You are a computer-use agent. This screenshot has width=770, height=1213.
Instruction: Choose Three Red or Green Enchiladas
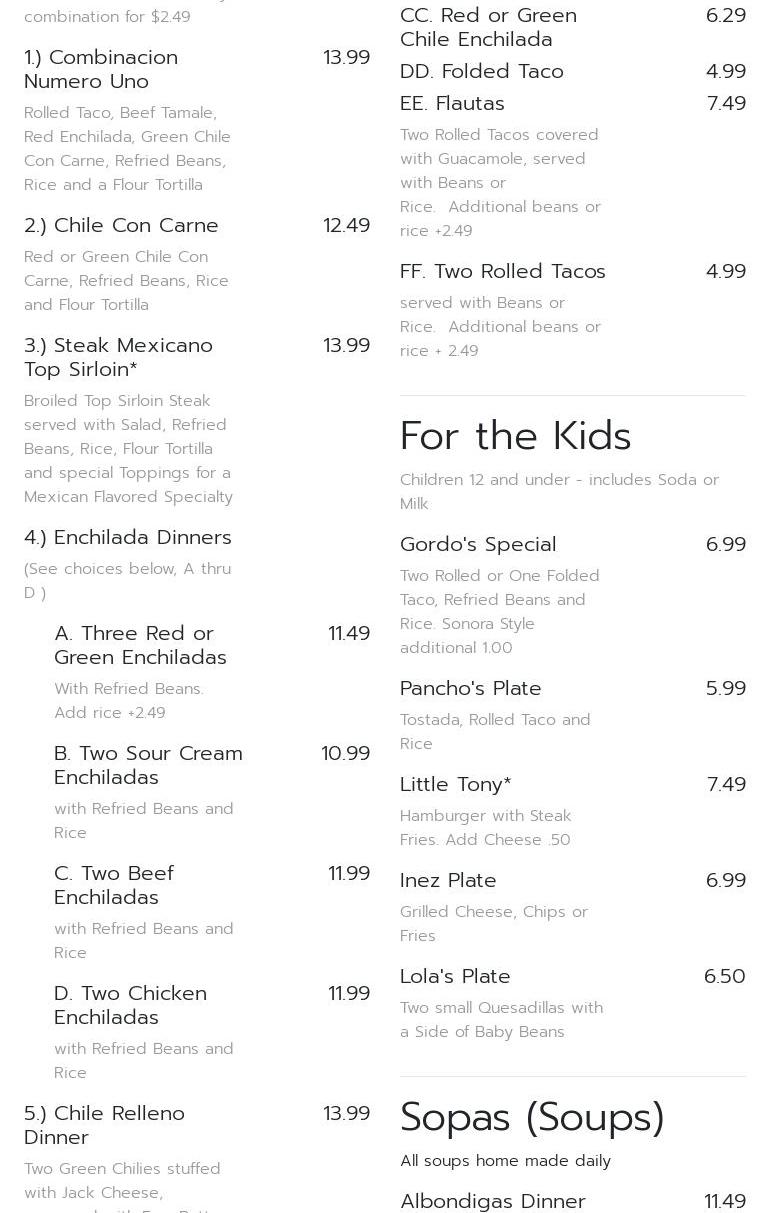point(140,645)
